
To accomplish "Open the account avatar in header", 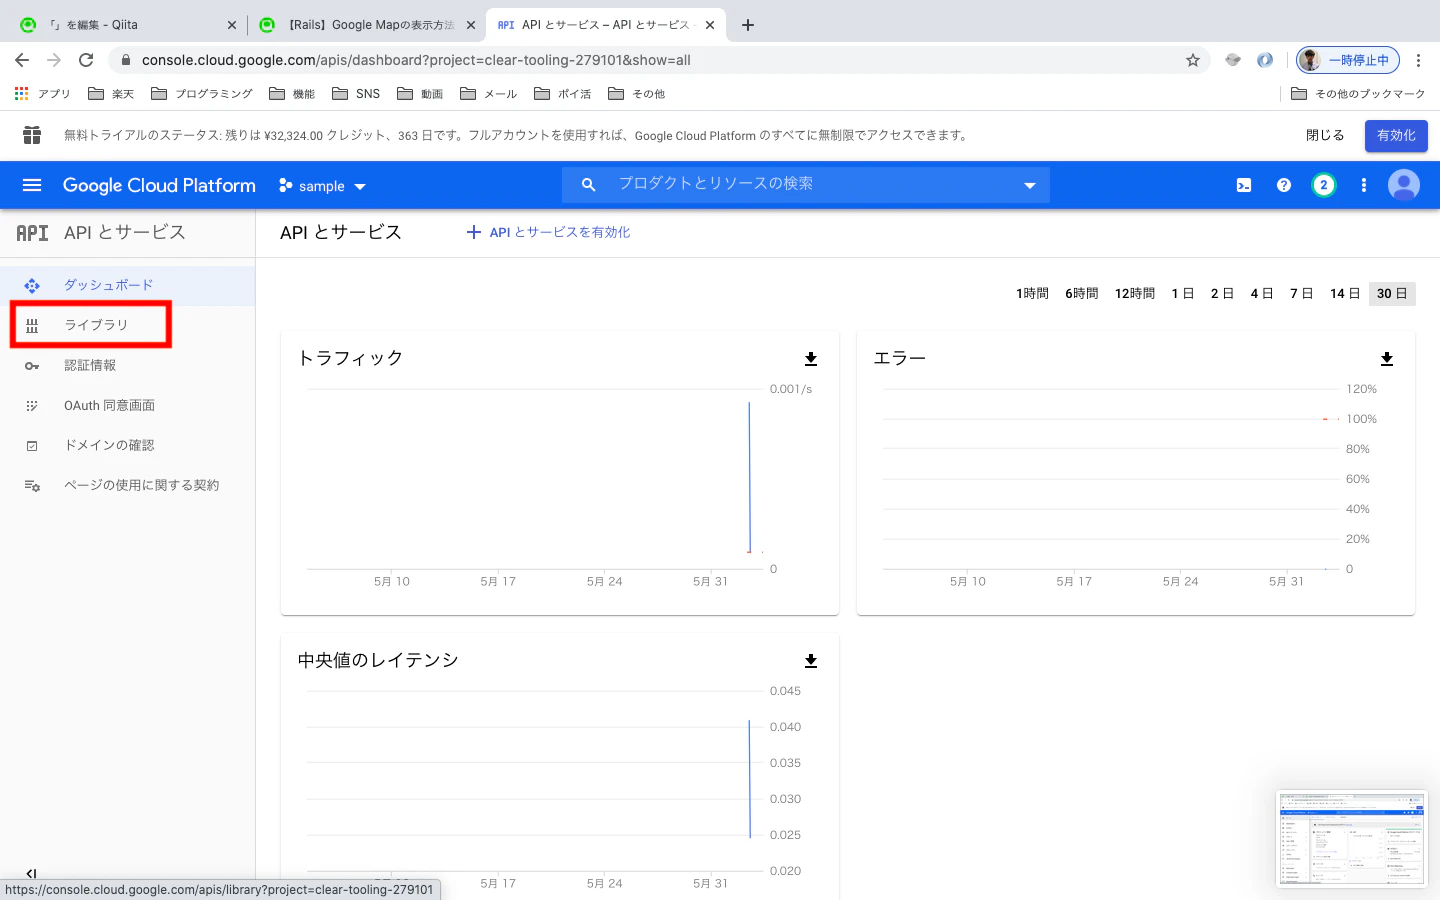I will coord(1404,185).
